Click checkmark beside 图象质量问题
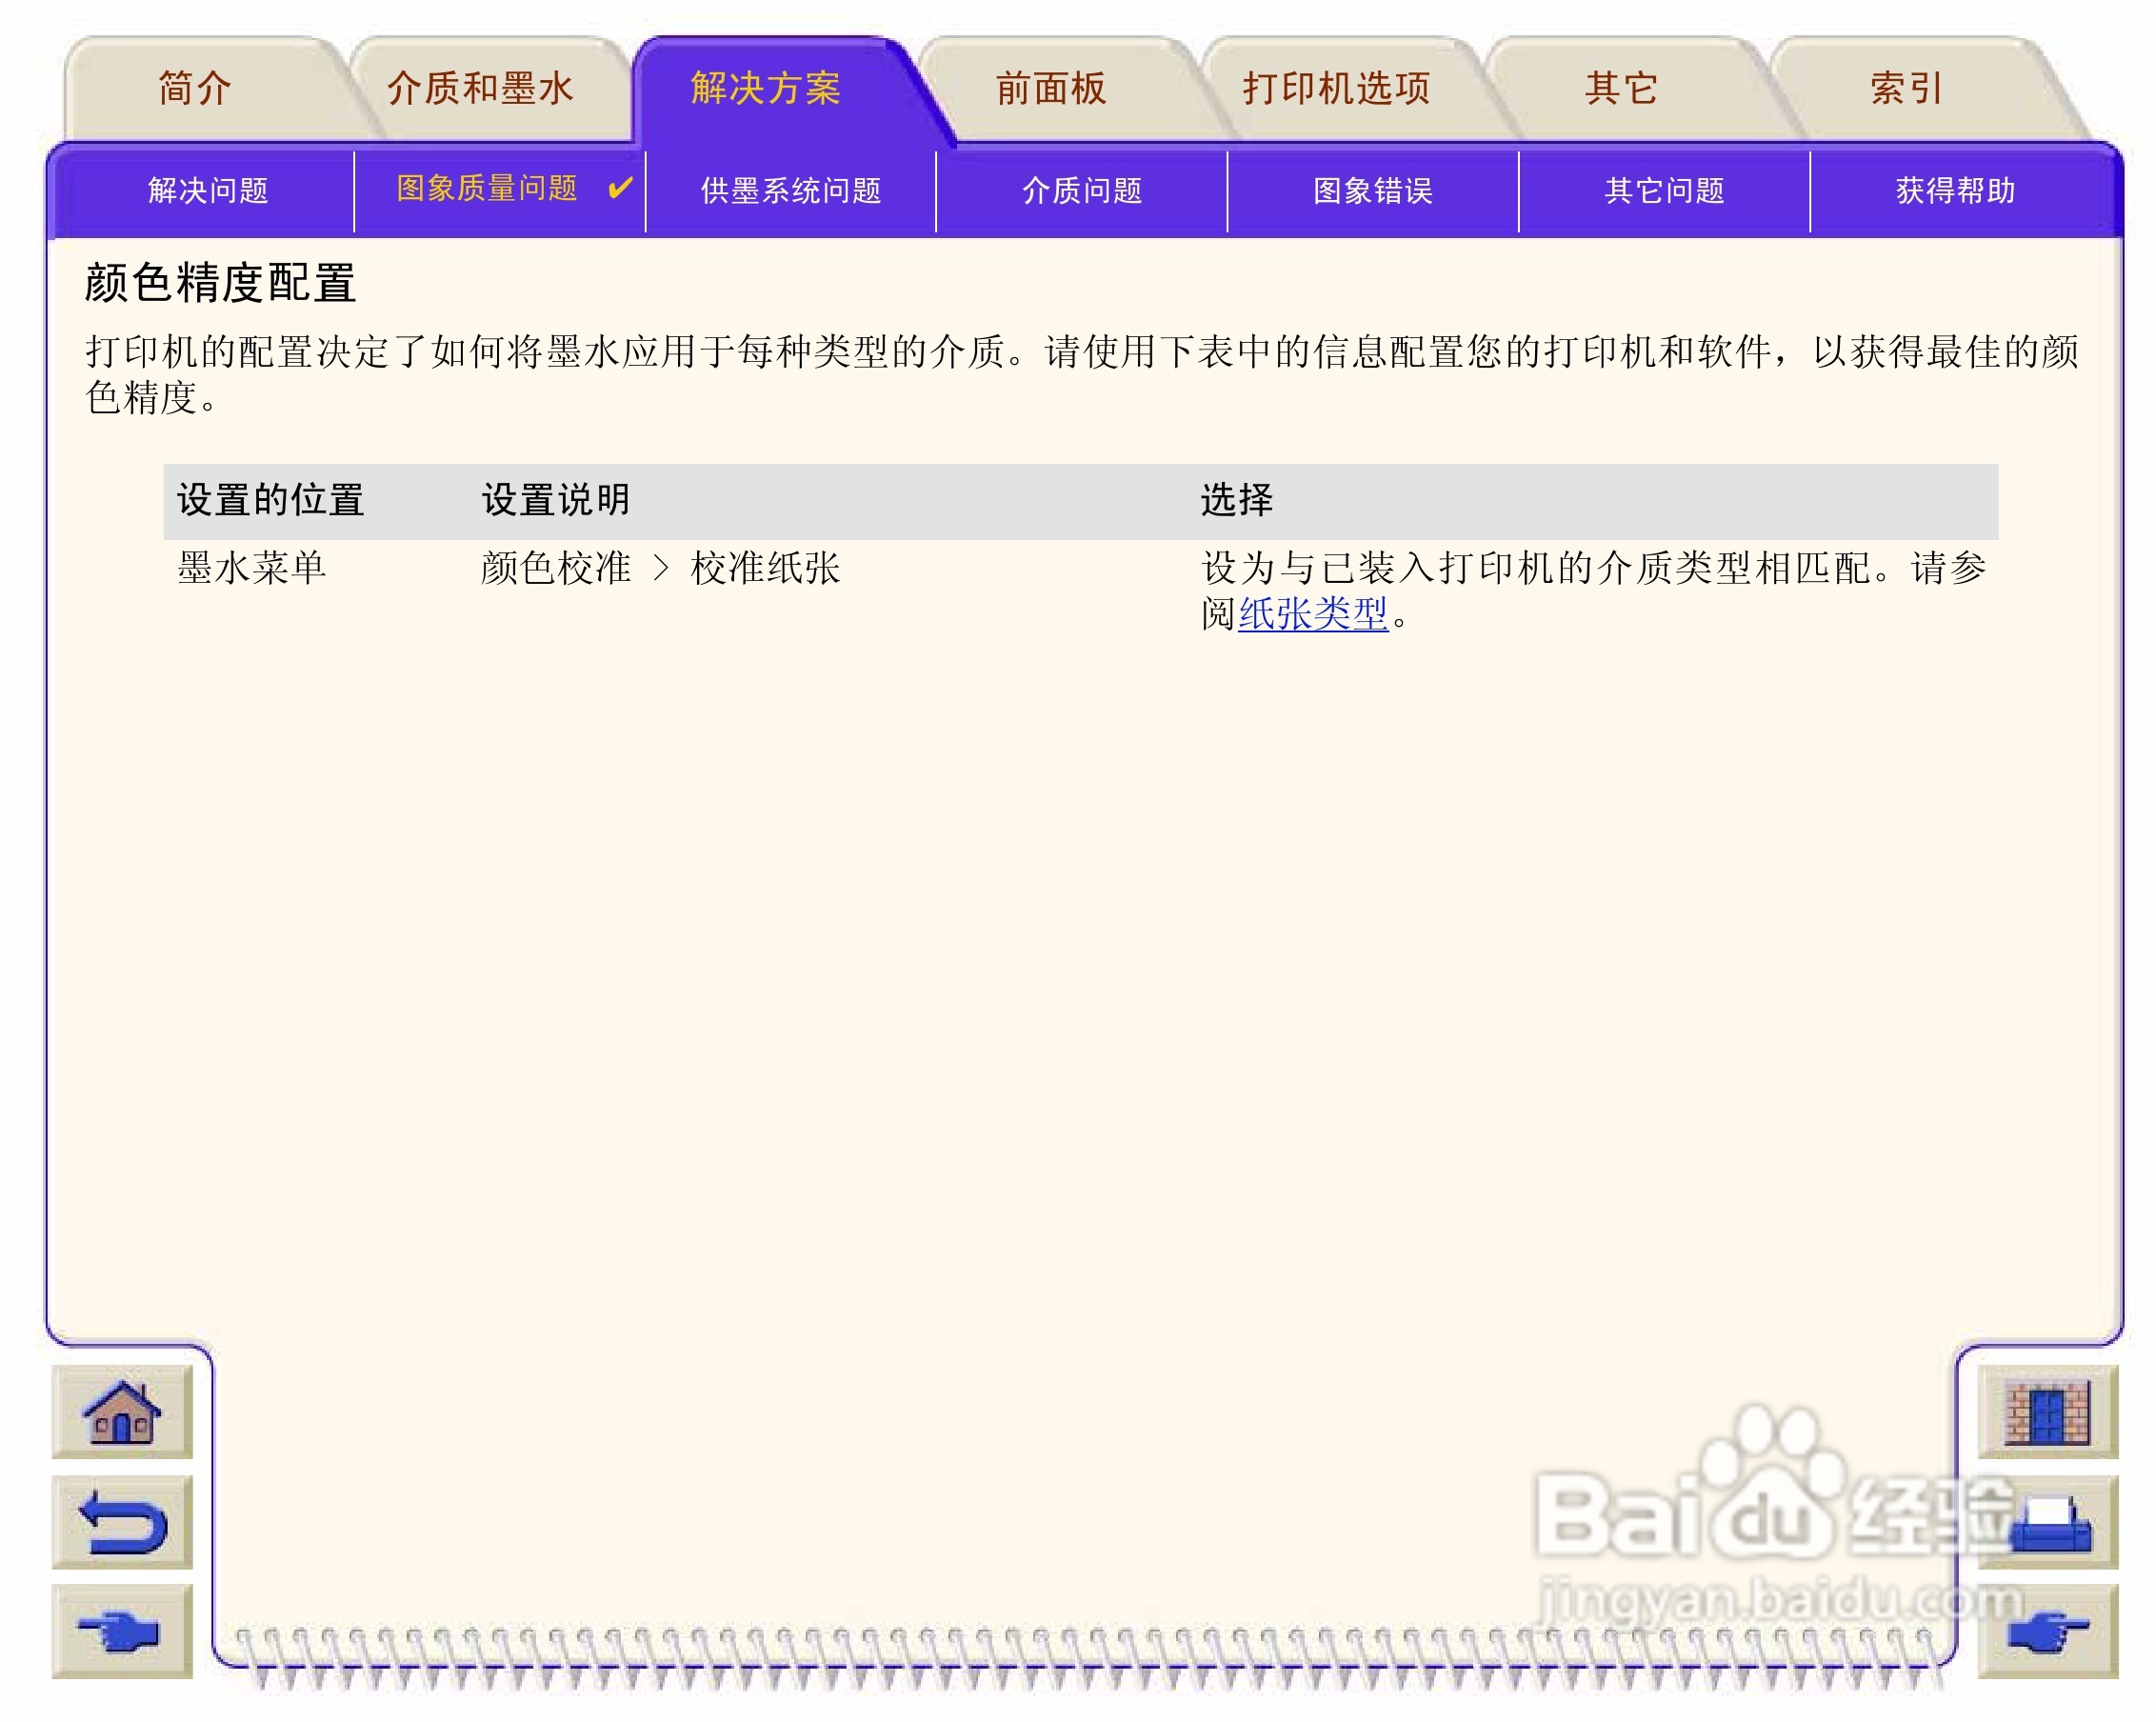 coord(620,188)
